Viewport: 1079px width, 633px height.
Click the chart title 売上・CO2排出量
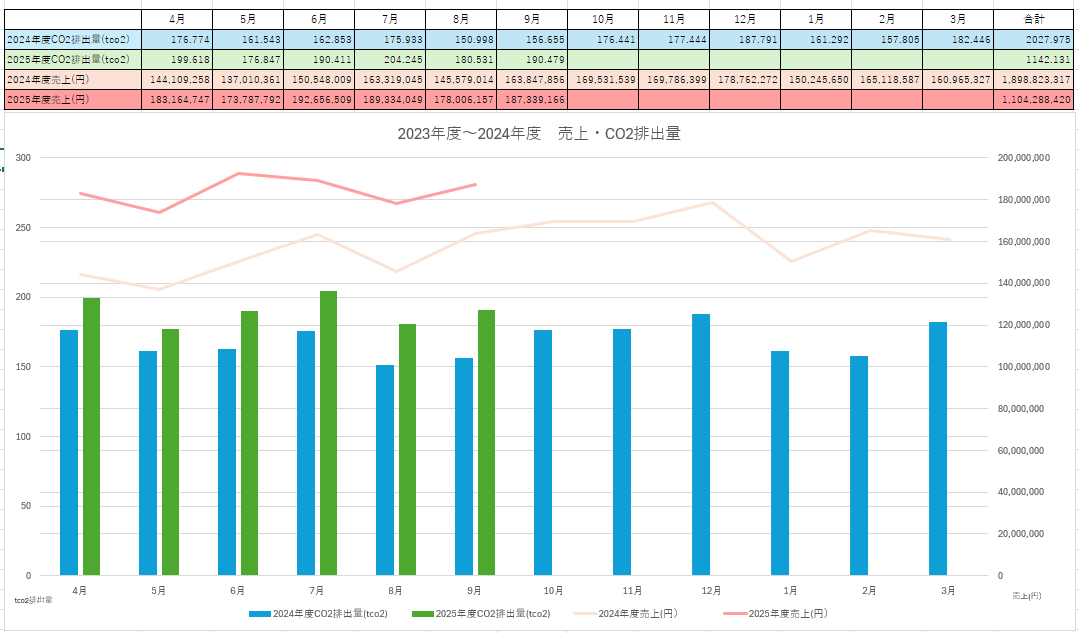[539, 133]
